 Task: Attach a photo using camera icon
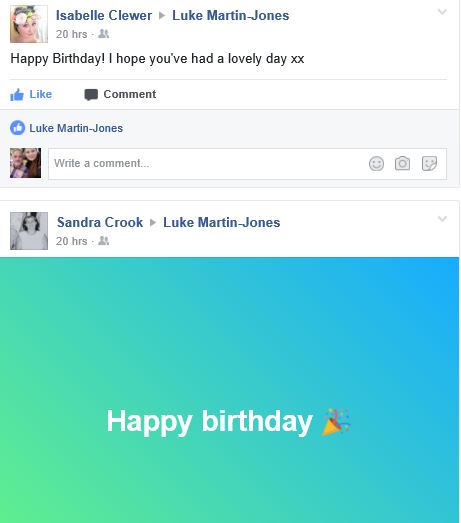tap(402, 163)
